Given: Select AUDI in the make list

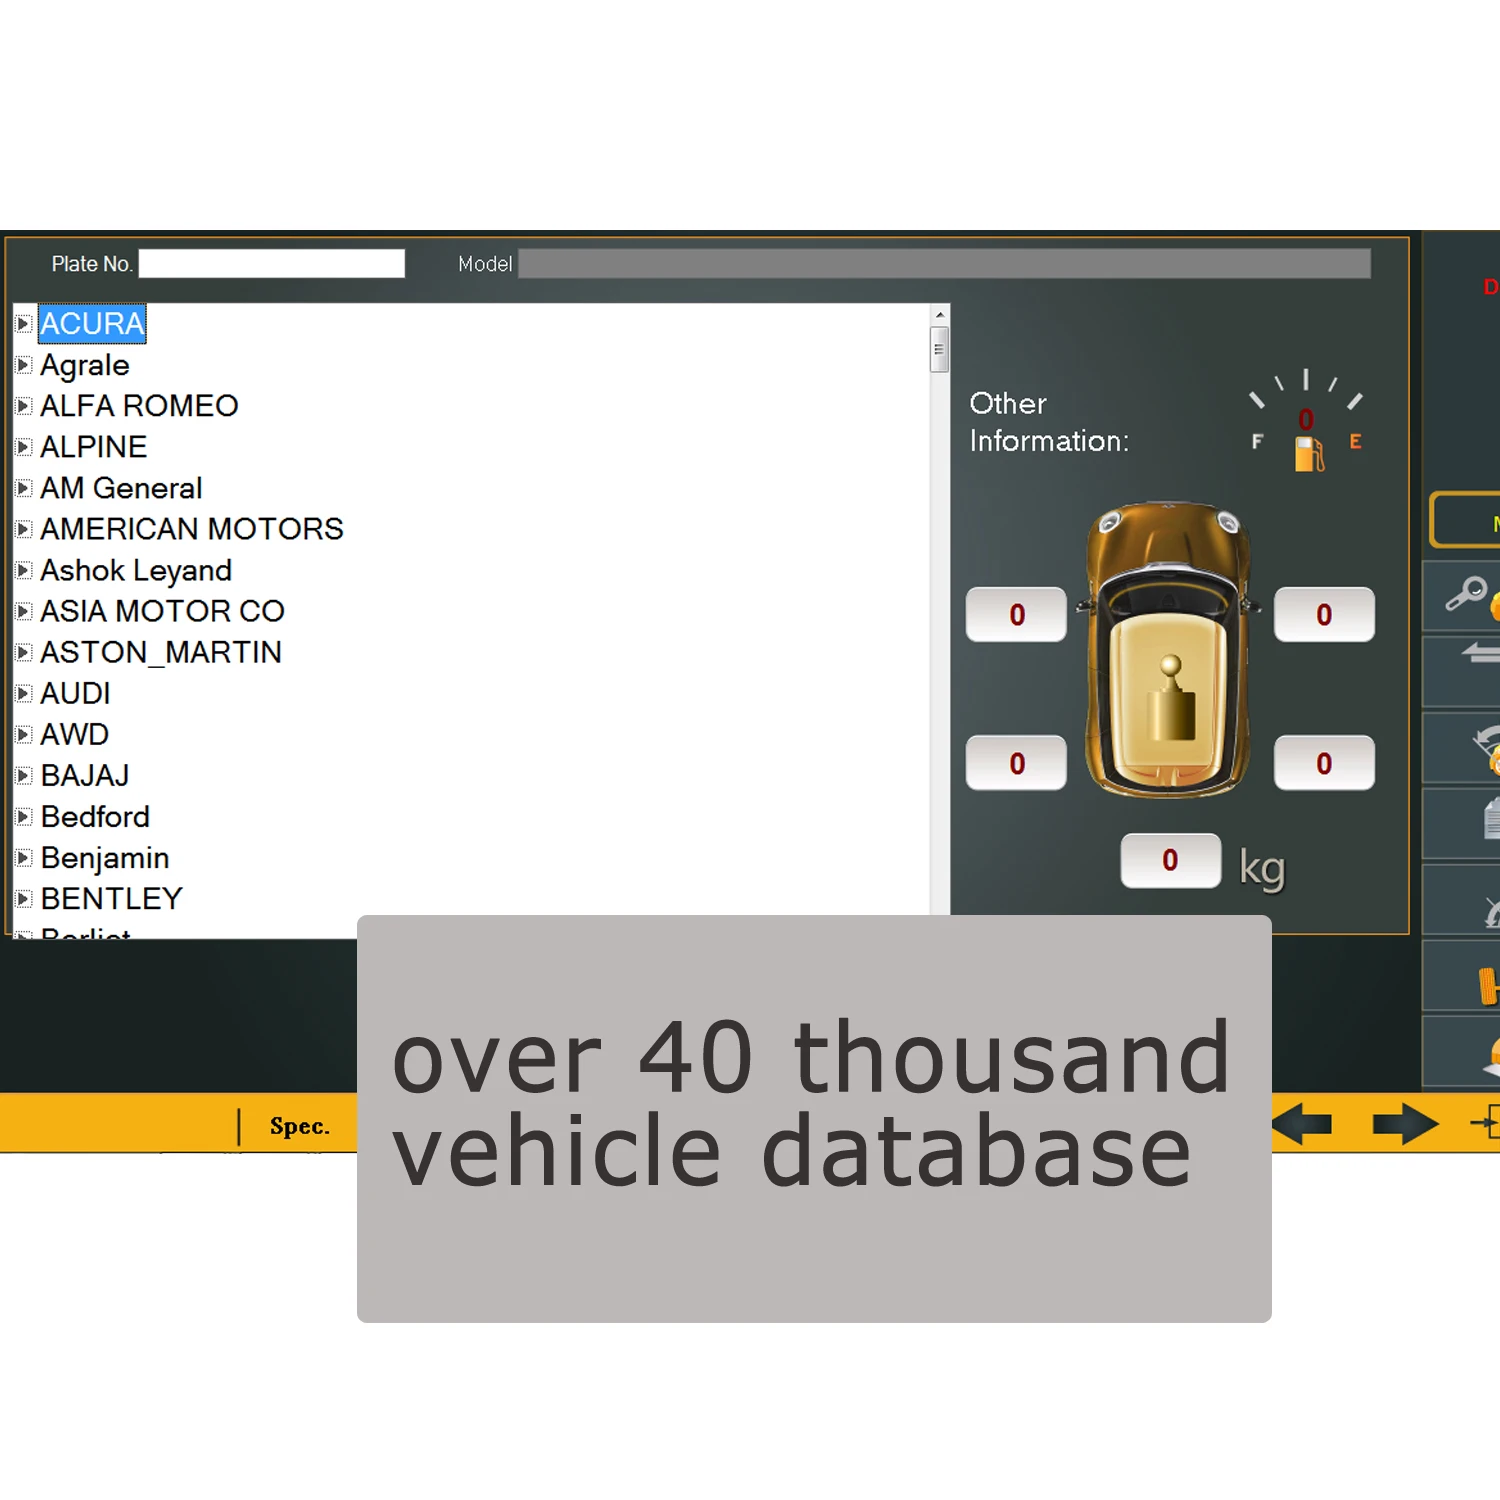Looking at the screenshot, I should [x=75, y=693].
